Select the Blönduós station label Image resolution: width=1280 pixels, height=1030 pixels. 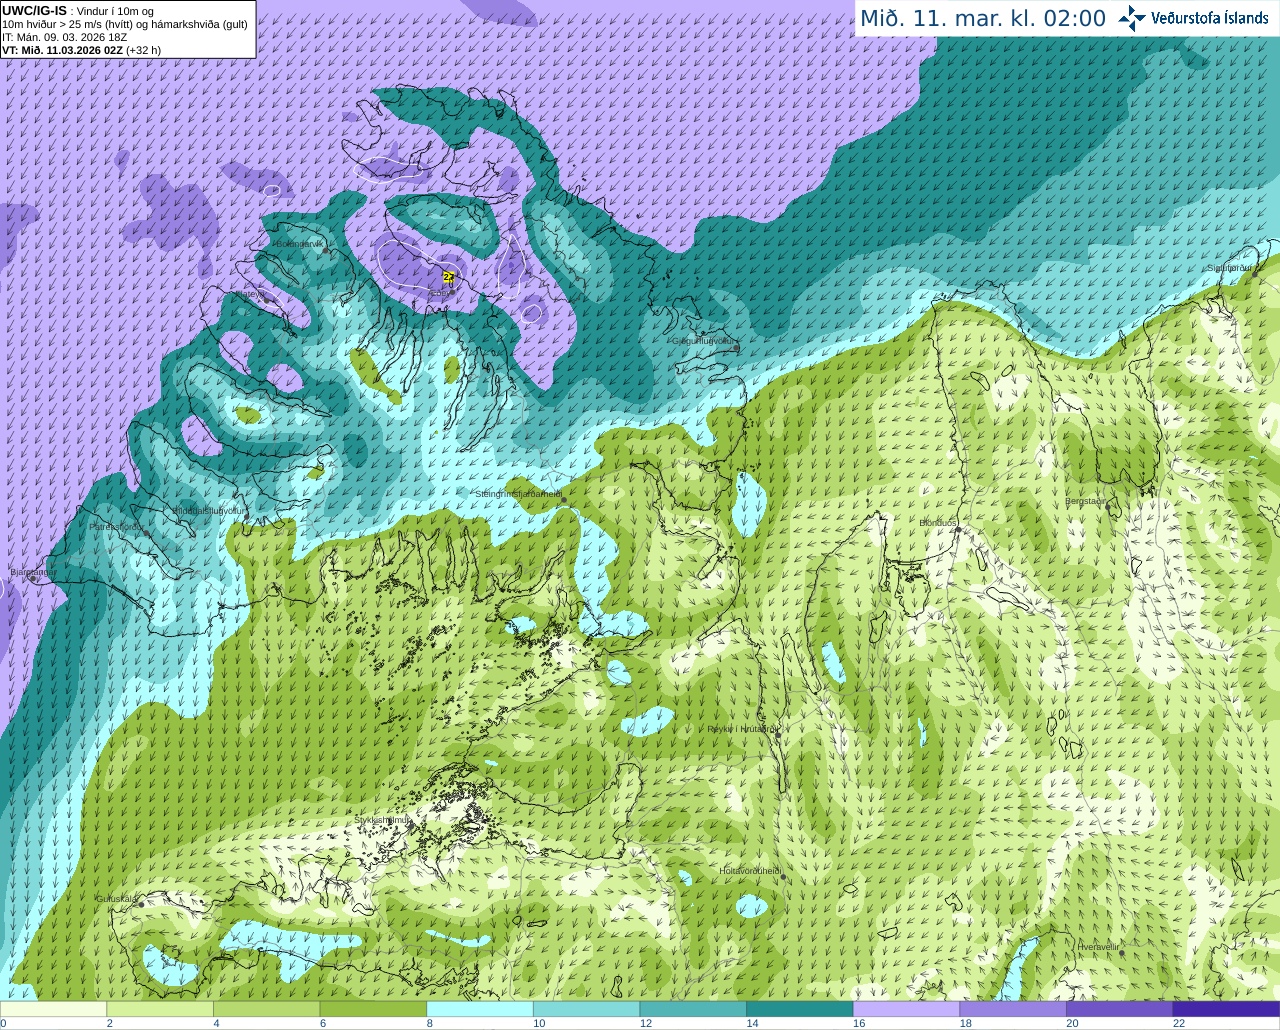coord(938,523)
